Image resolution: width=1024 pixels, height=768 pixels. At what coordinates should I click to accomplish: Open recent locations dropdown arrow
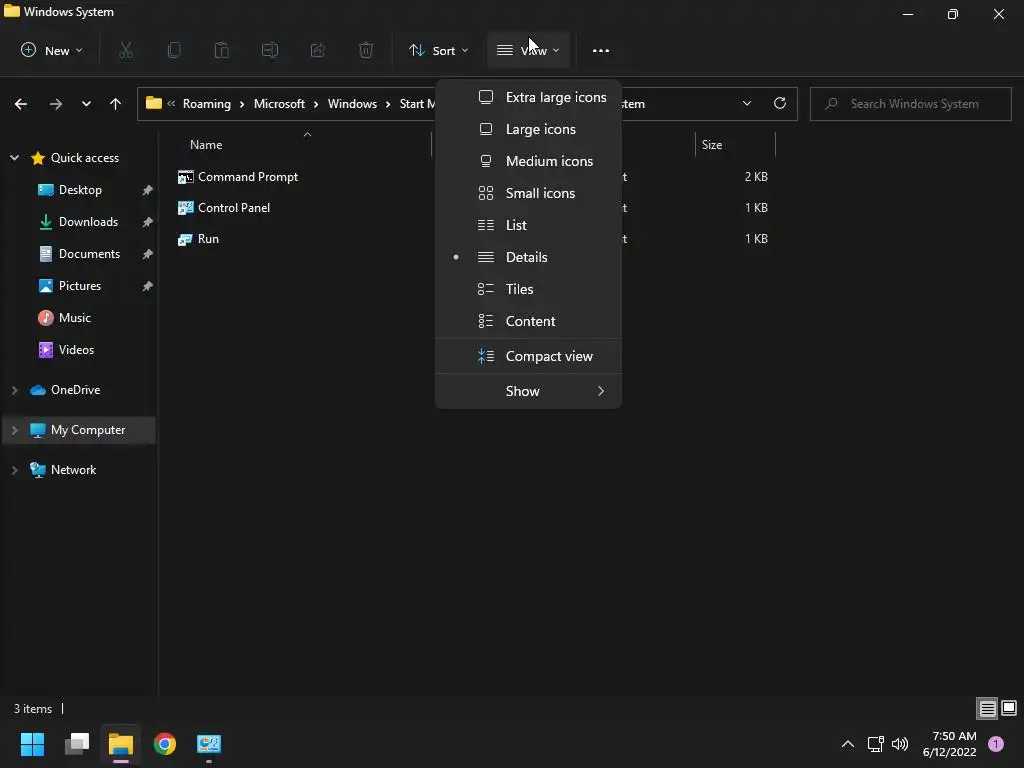pyautogui.click(x=86, y=104)
